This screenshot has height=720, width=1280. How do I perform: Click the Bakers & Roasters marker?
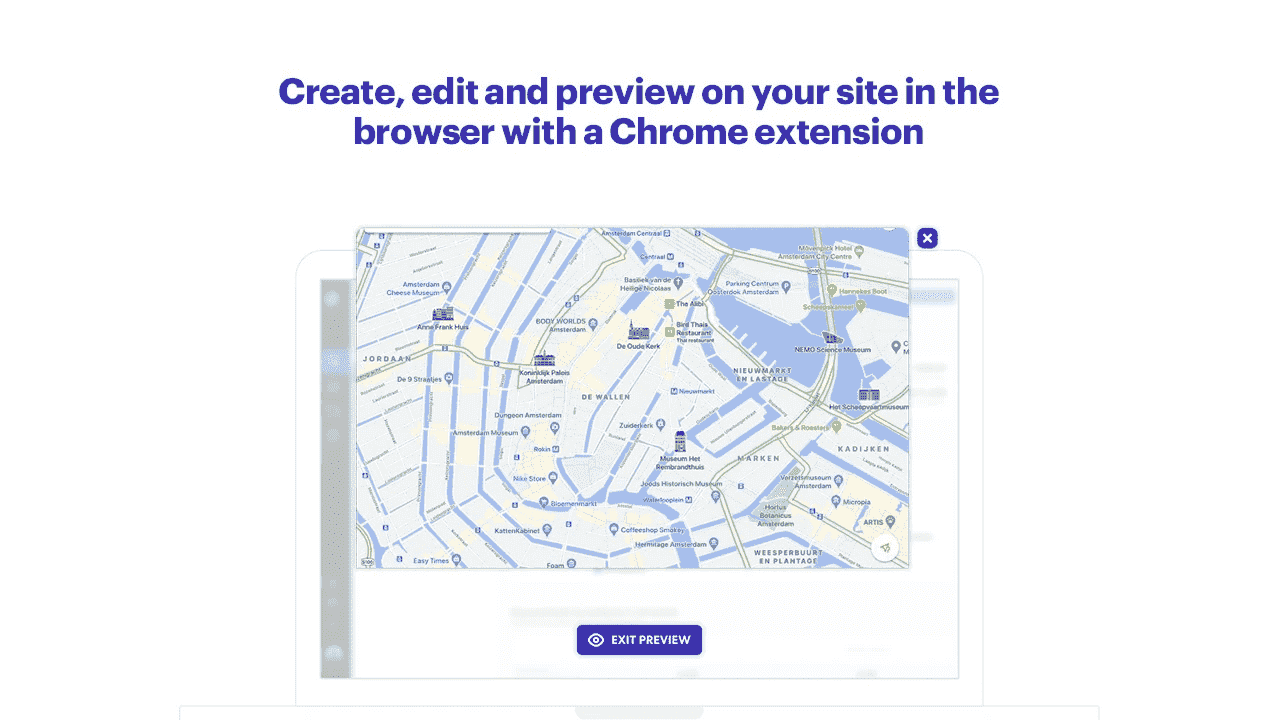coord(835,426)
